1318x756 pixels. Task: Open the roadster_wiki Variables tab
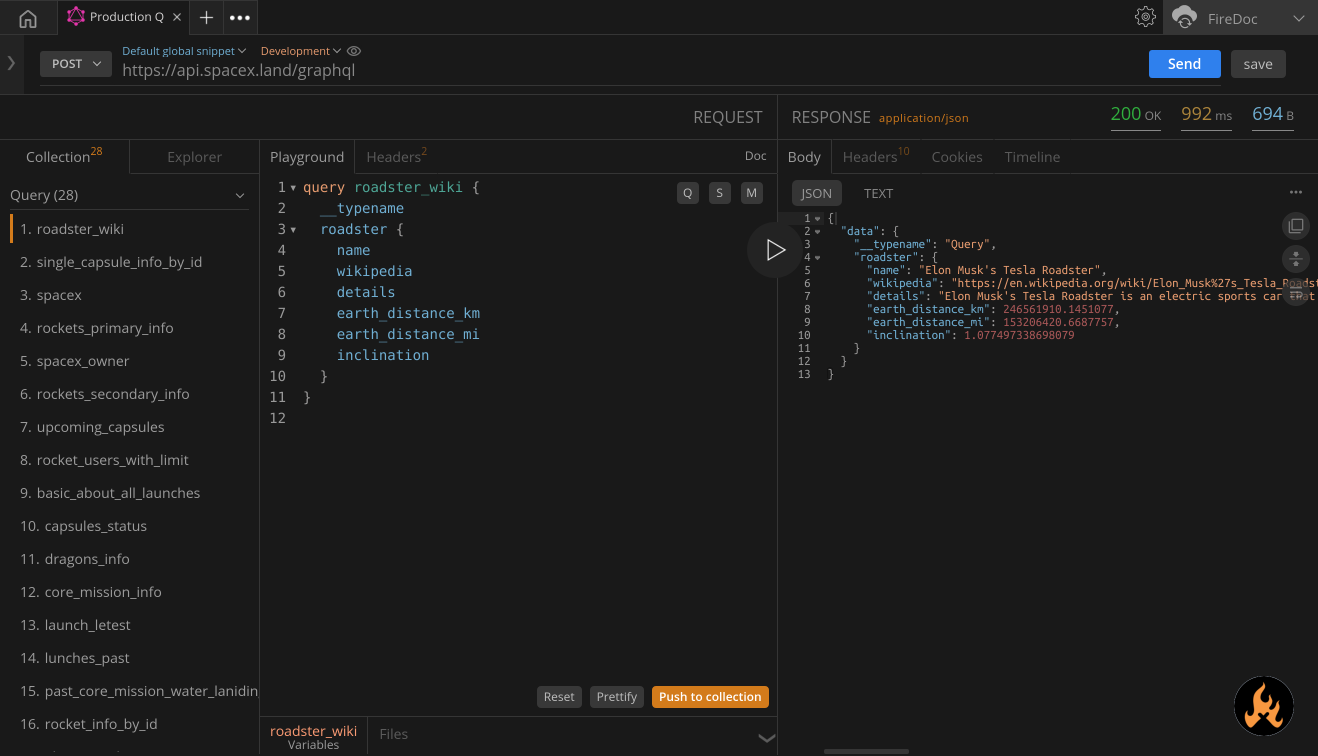pyautogui.click(x=313, y=737)
